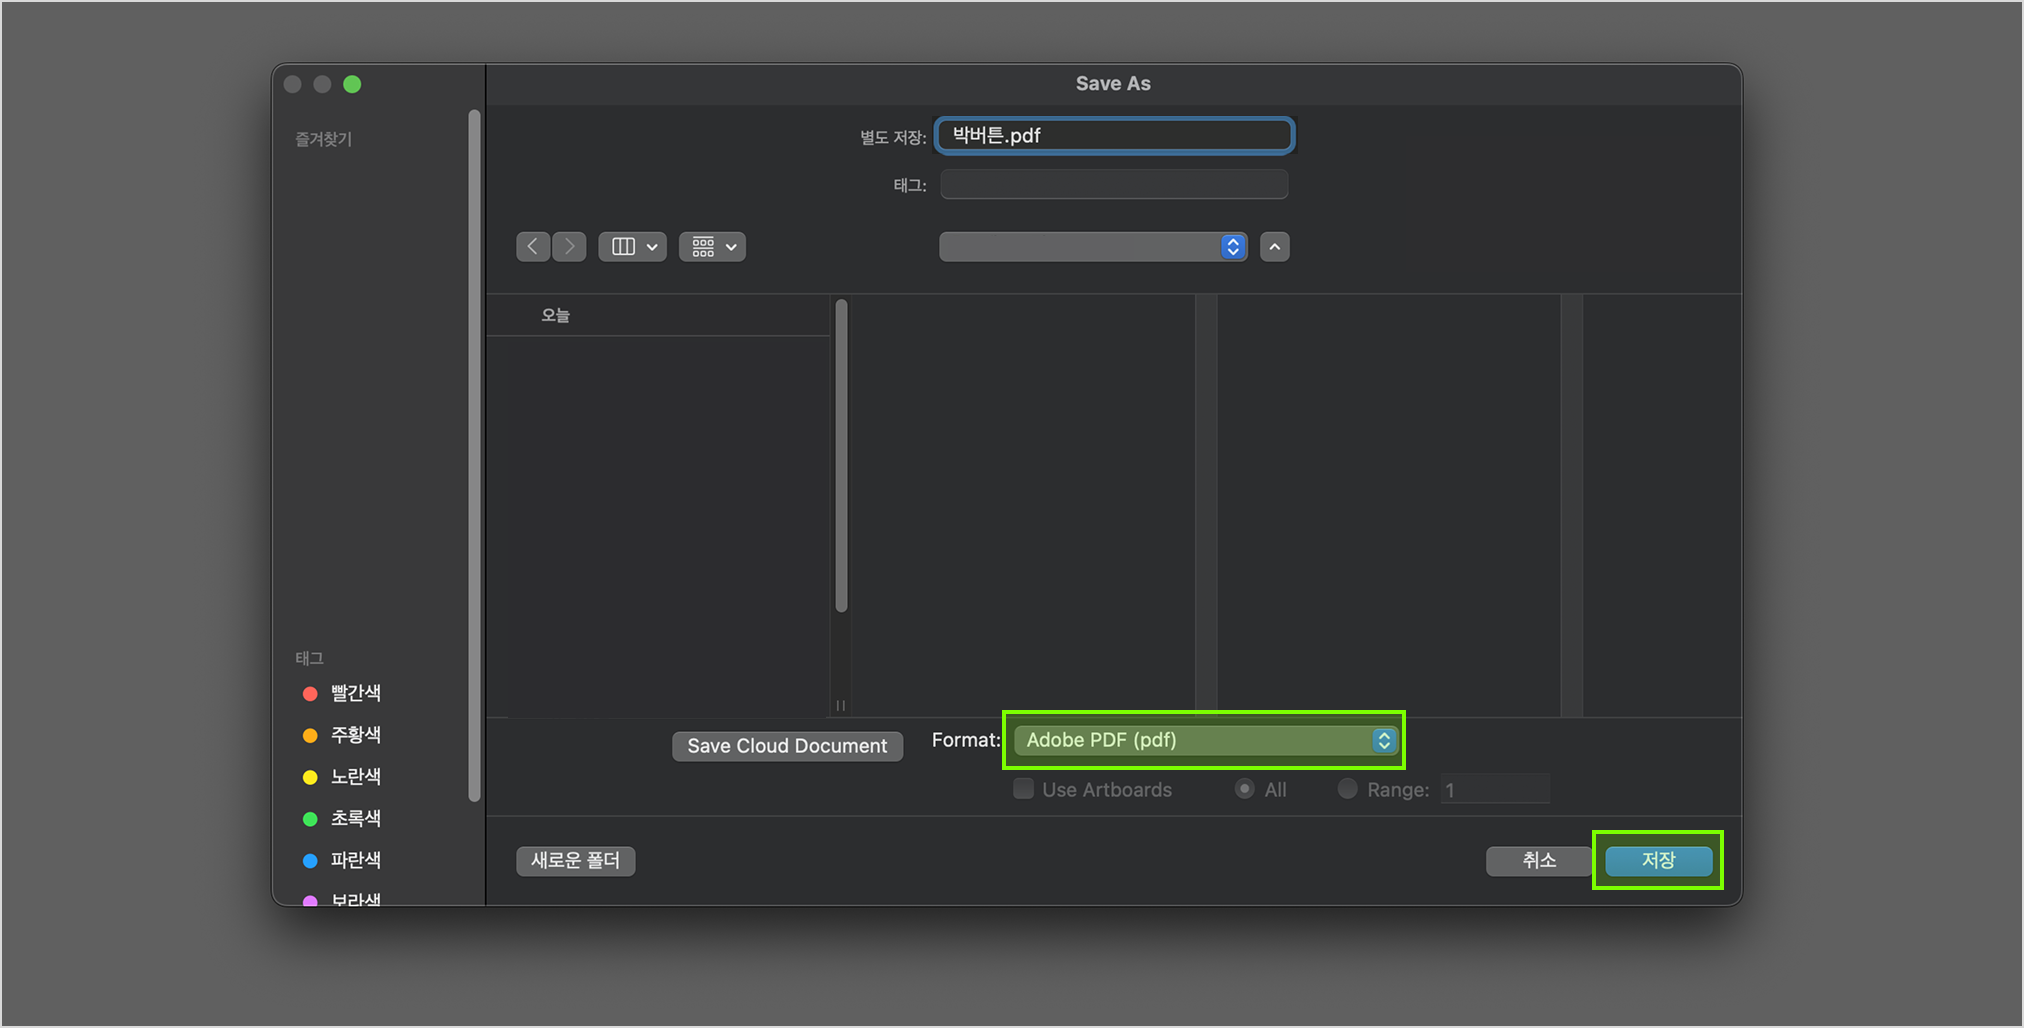Open the Format dropdown showing Adobe PDF
The image size is (2024, 1028).
point(1204,740)
